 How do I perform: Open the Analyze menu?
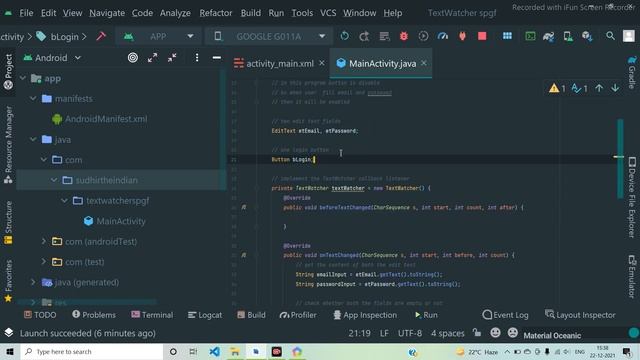175,13
